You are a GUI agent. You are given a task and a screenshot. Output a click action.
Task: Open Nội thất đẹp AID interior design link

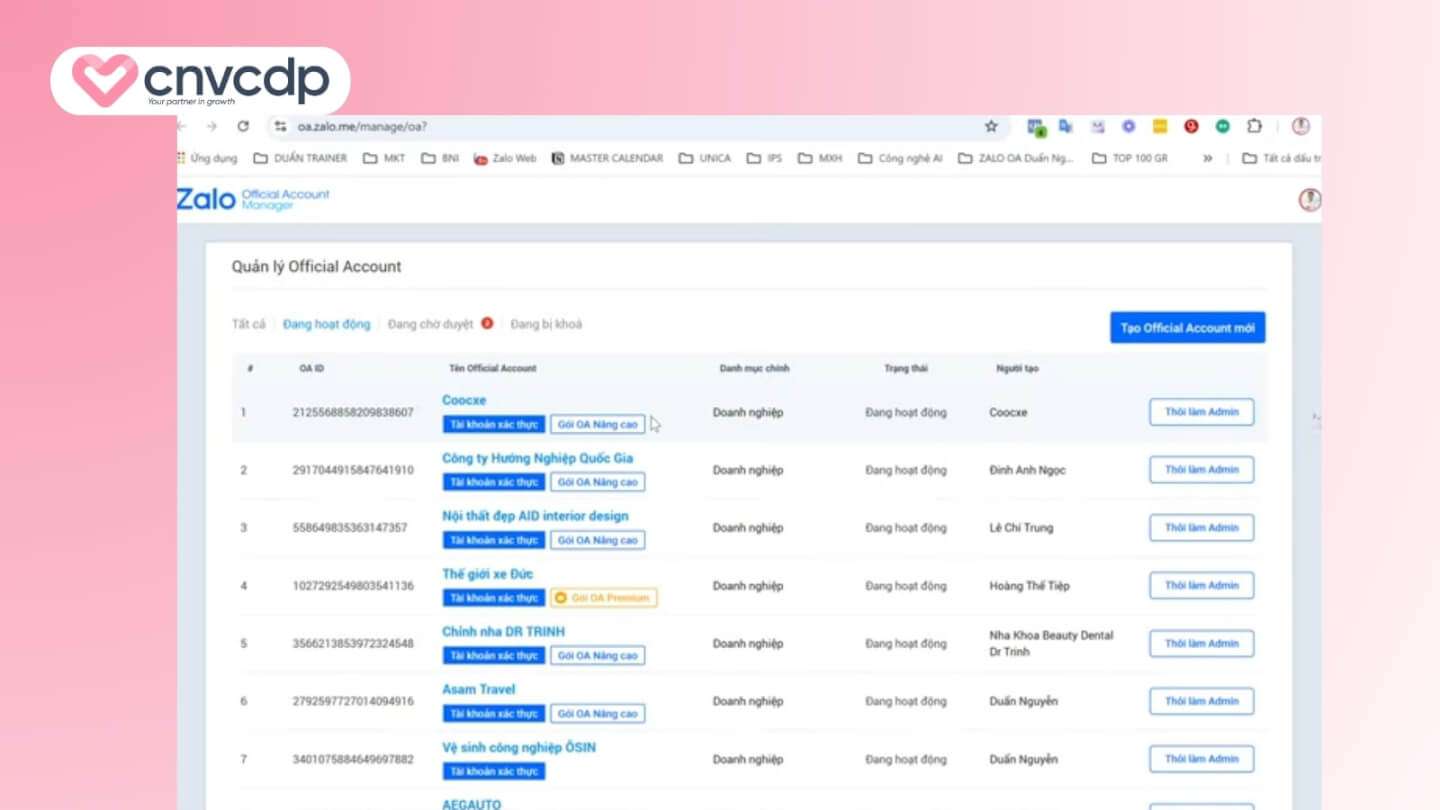[535, 516]
